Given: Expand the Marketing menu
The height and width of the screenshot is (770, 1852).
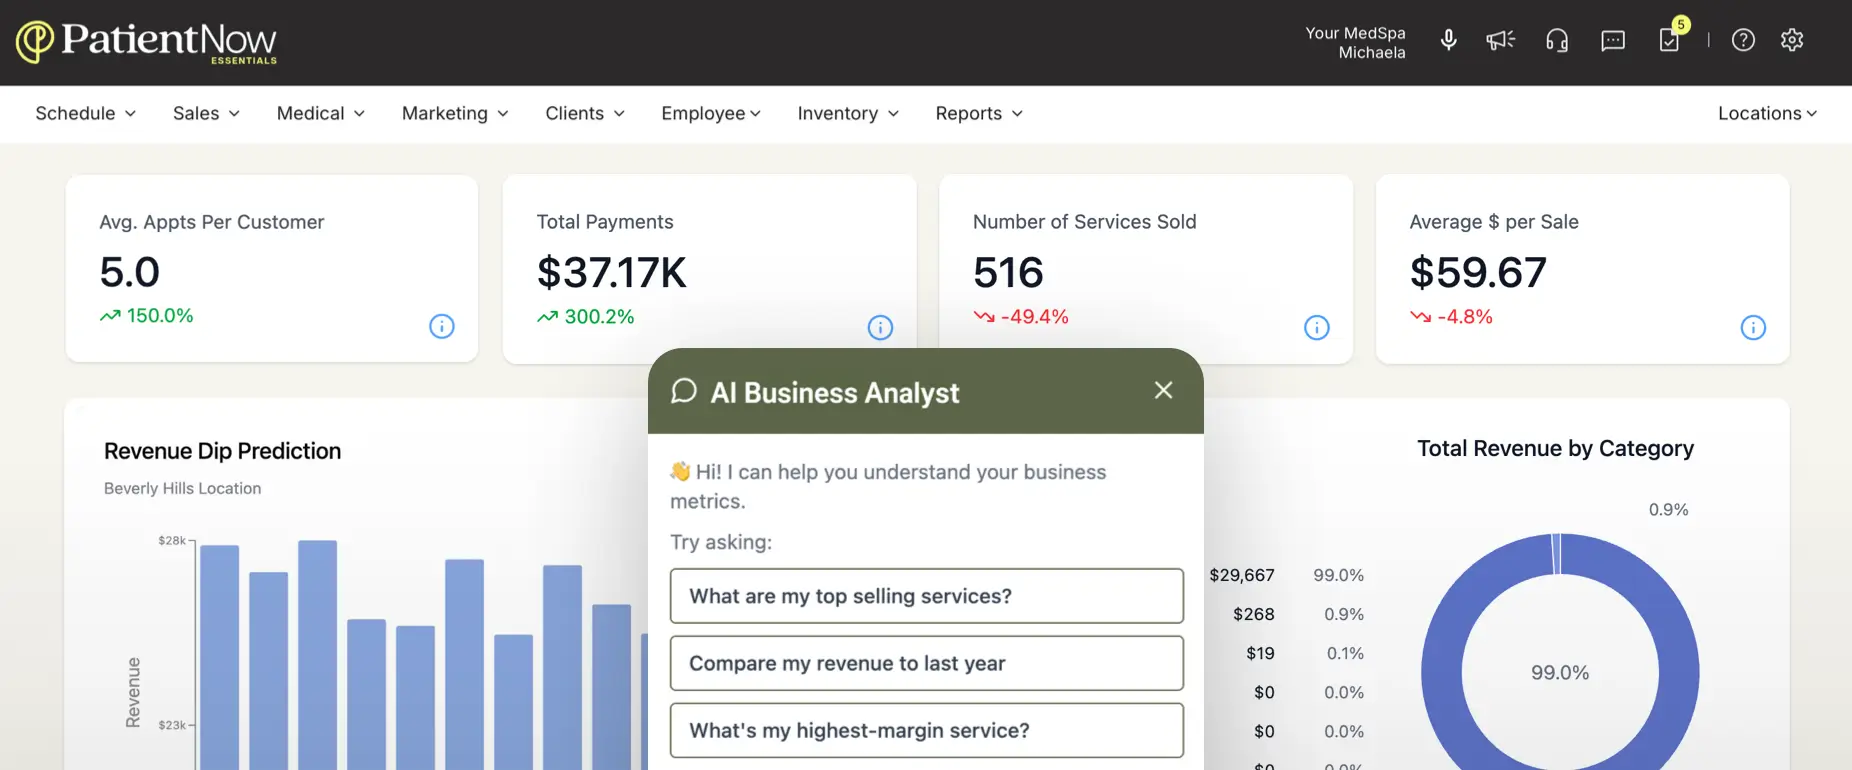Looking at the screenshot, I should point(455,114).
